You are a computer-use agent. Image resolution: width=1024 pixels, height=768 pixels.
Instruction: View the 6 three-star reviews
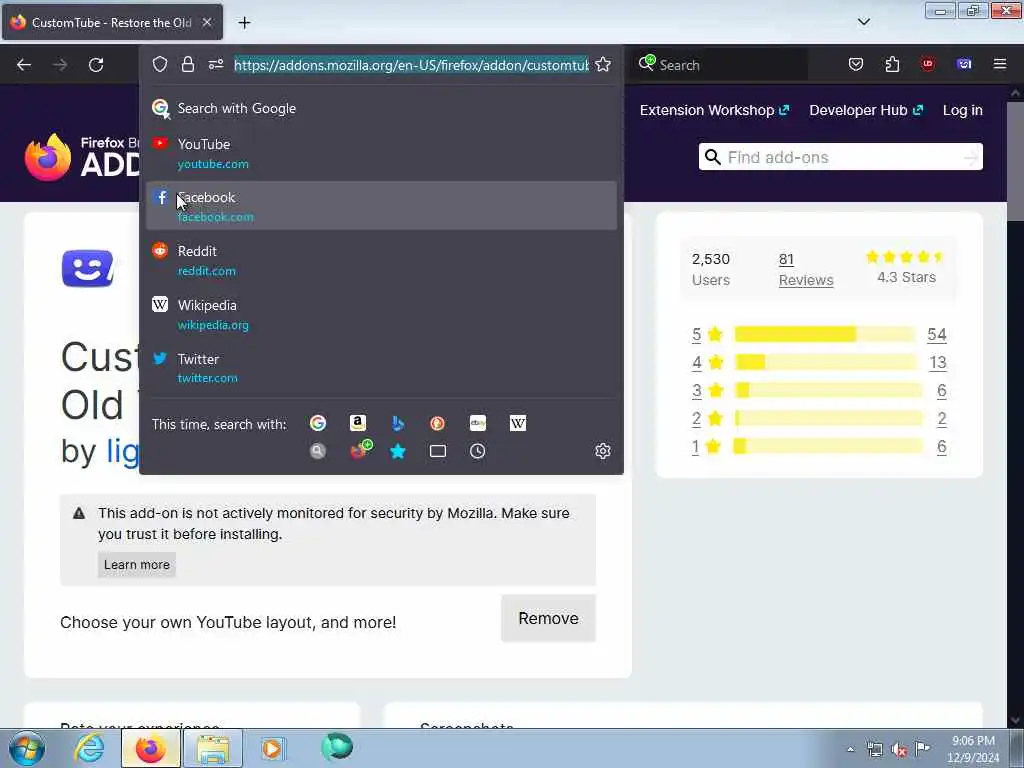coord(942,391)
